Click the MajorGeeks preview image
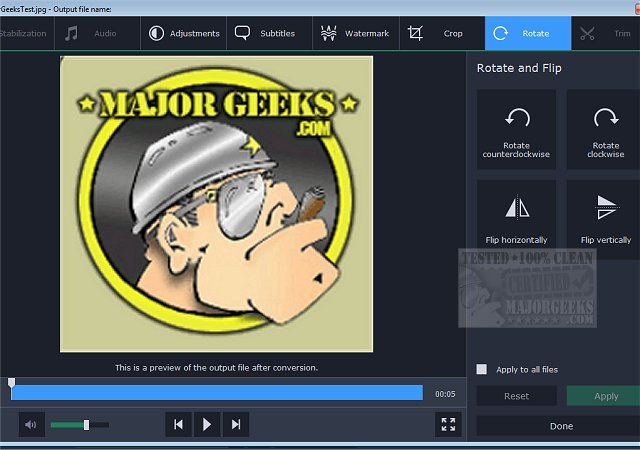The height and width of the screenshot is (450, 640). [x=216, y=204]
